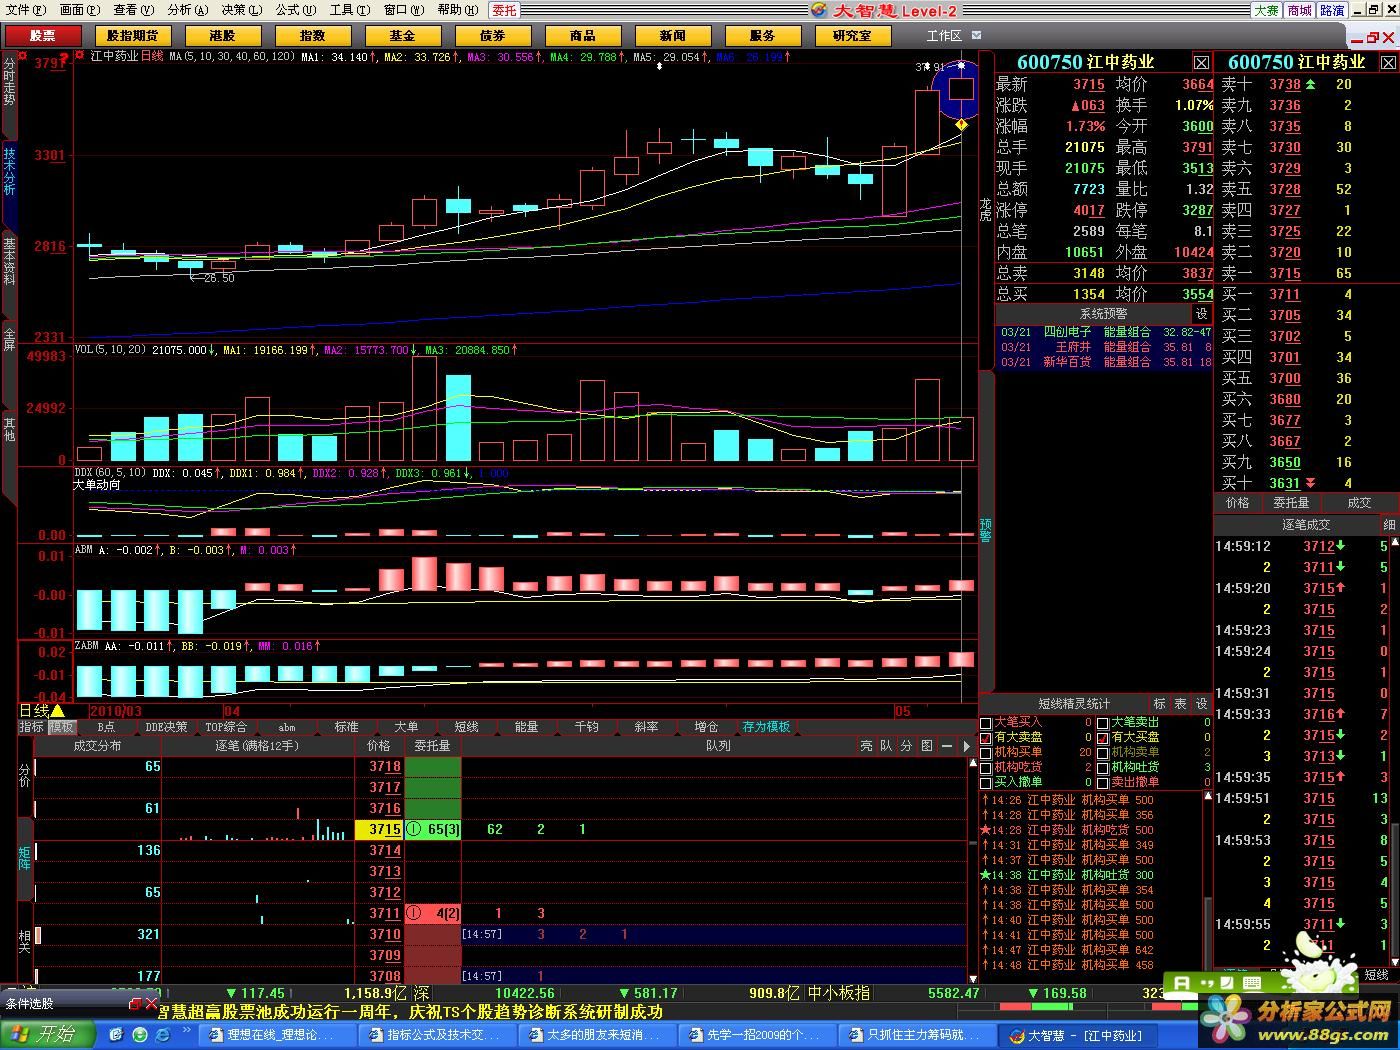Image resolution: width=1400 pixels, height=1050 pixels.
Task: Click the 图 chart icon in queue header
Action: click(x=927, y=746)
